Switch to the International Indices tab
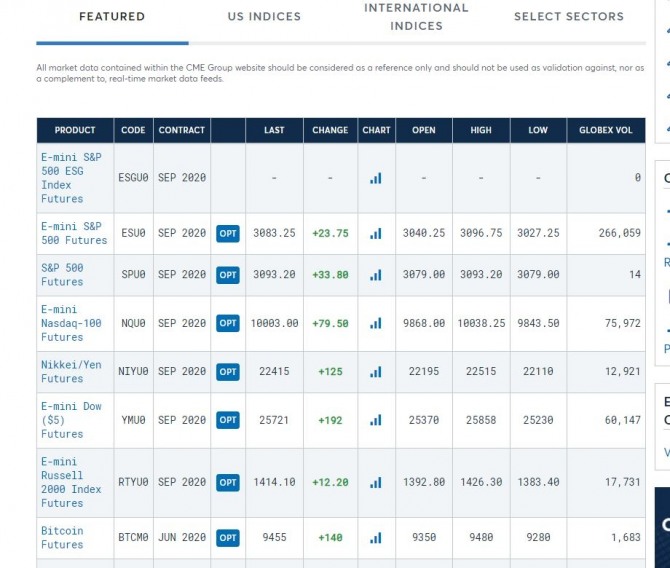The width and height of the screenshot is (670, 568). pos(416,17)
